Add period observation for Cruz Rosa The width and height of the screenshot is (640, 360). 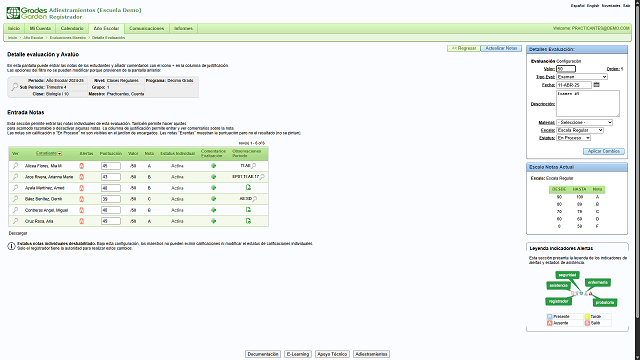click(248, 221)
